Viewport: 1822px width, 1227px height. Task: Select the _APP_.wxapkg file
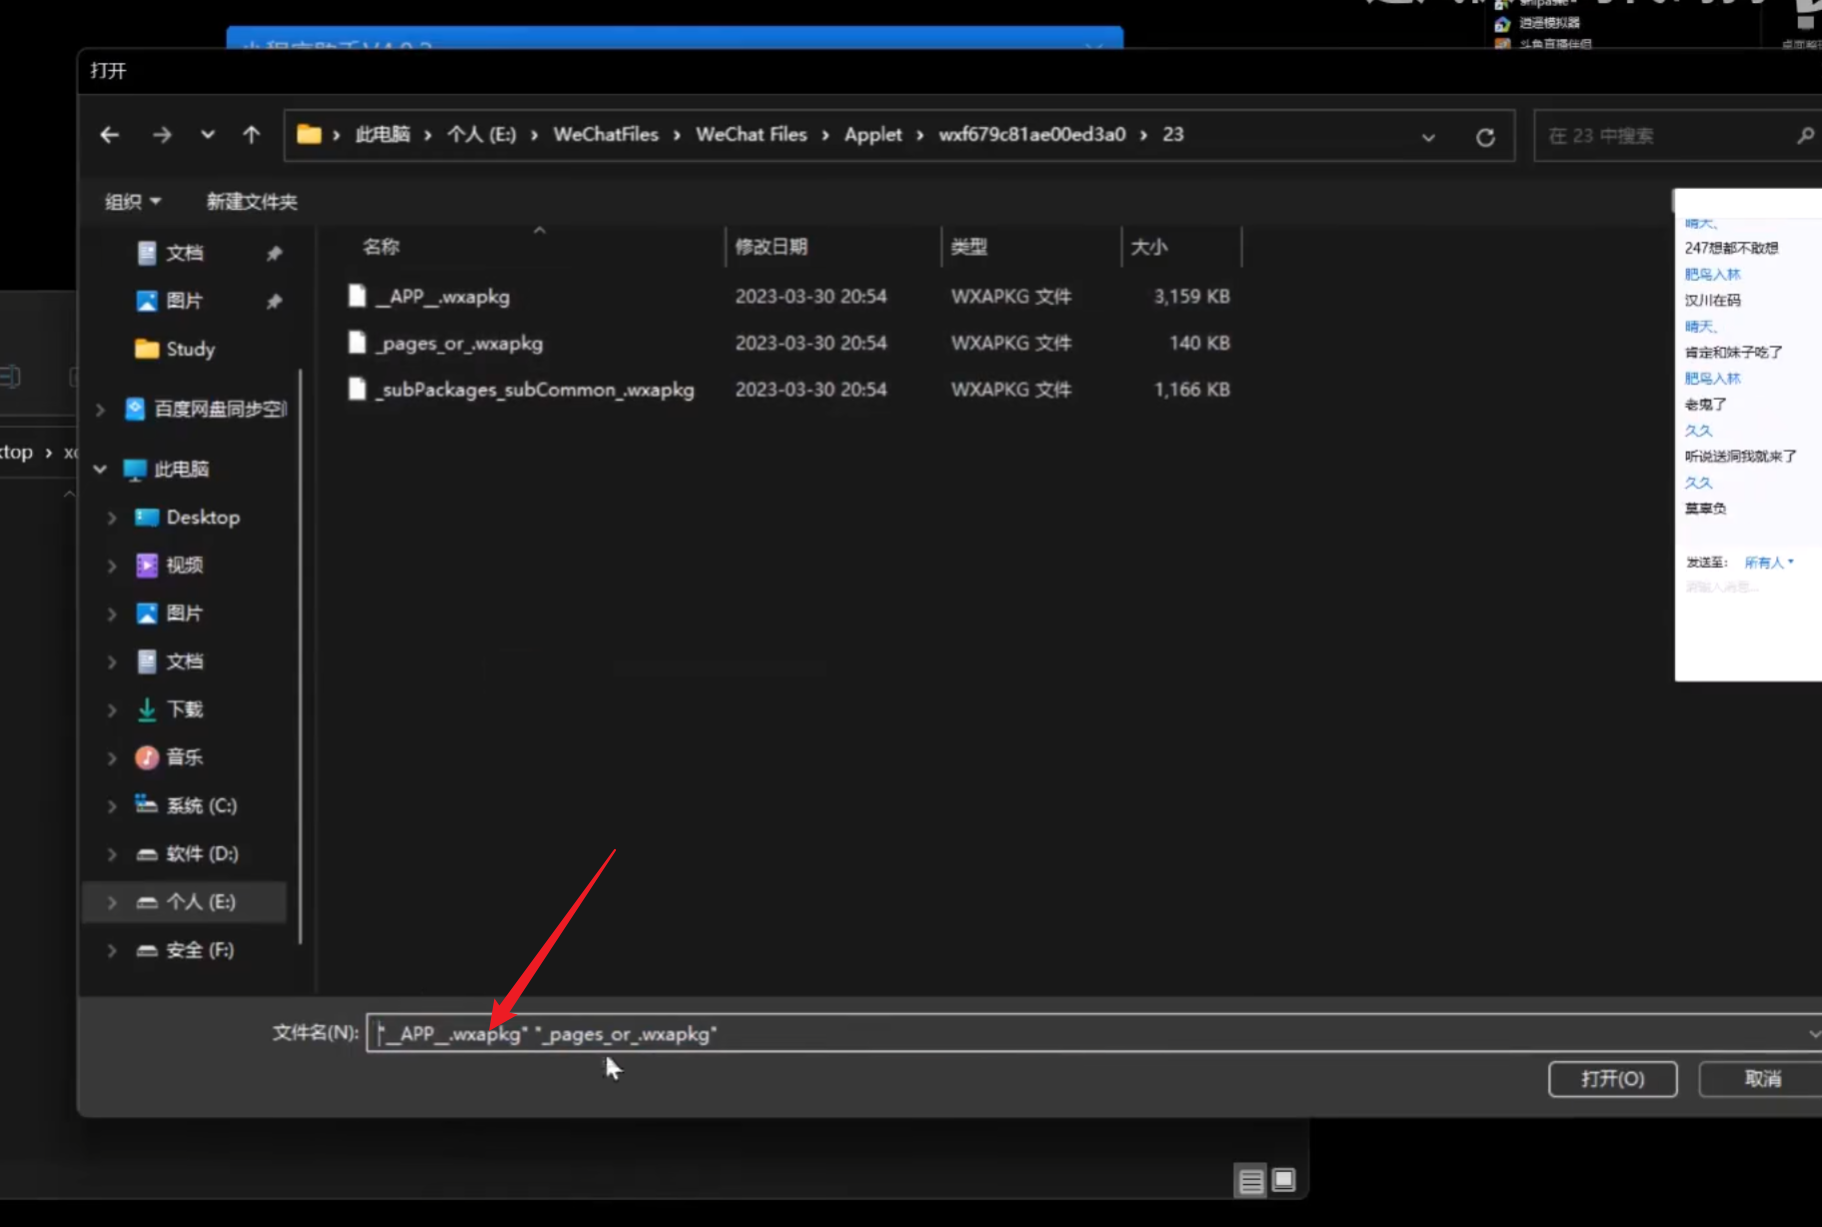click(443, 296)
